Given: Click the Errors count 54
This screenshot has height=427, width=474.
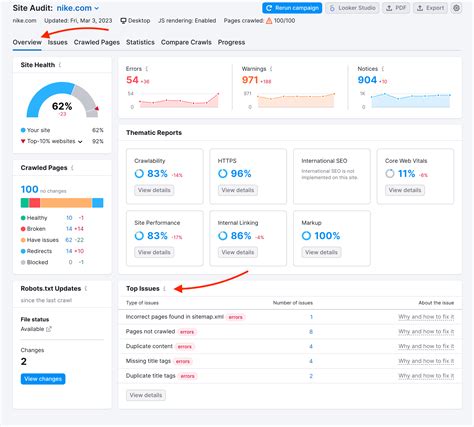Looking at the screenshot, I should 132,80.
